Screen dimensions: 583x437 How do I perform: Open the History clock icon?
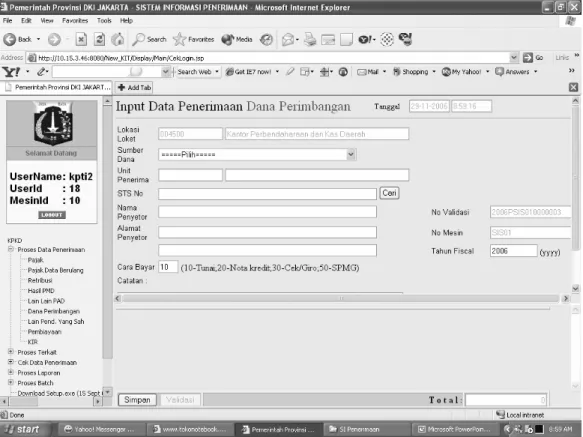266,39
